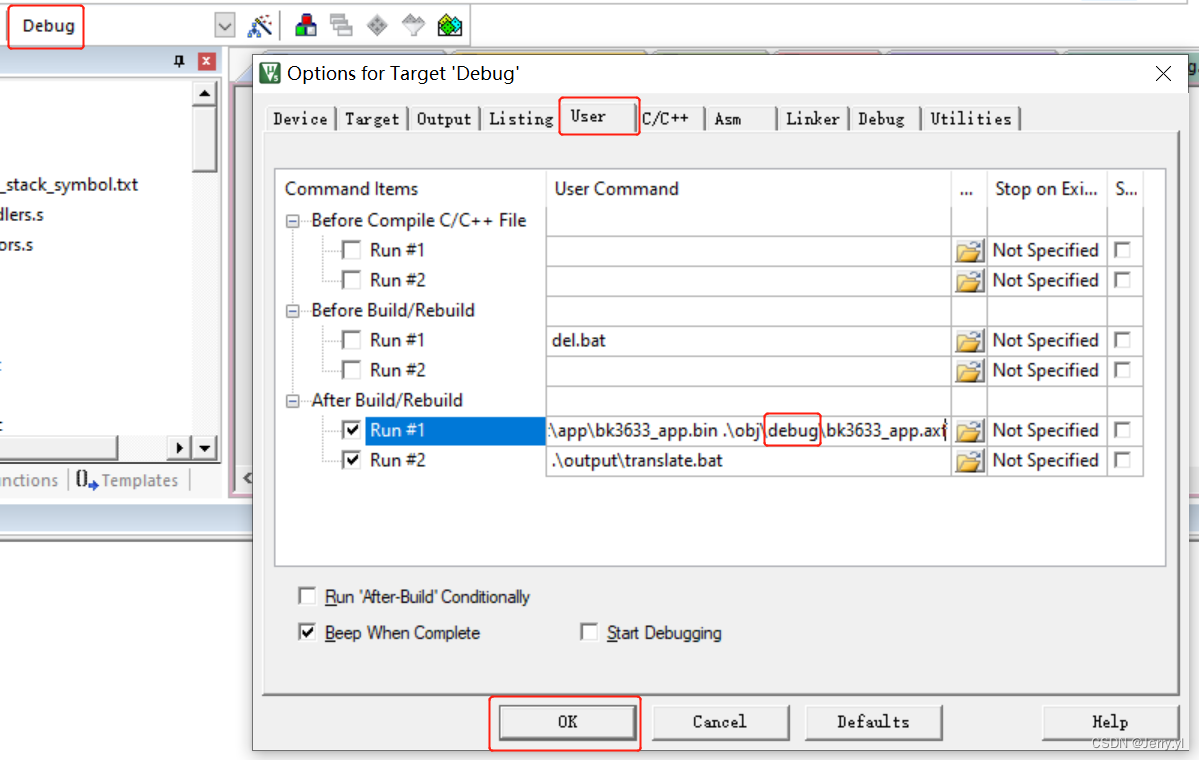Open the Templates tab in project panel
The width and height of the screenshot is (1199, 760).
click(x=127, y=480)
